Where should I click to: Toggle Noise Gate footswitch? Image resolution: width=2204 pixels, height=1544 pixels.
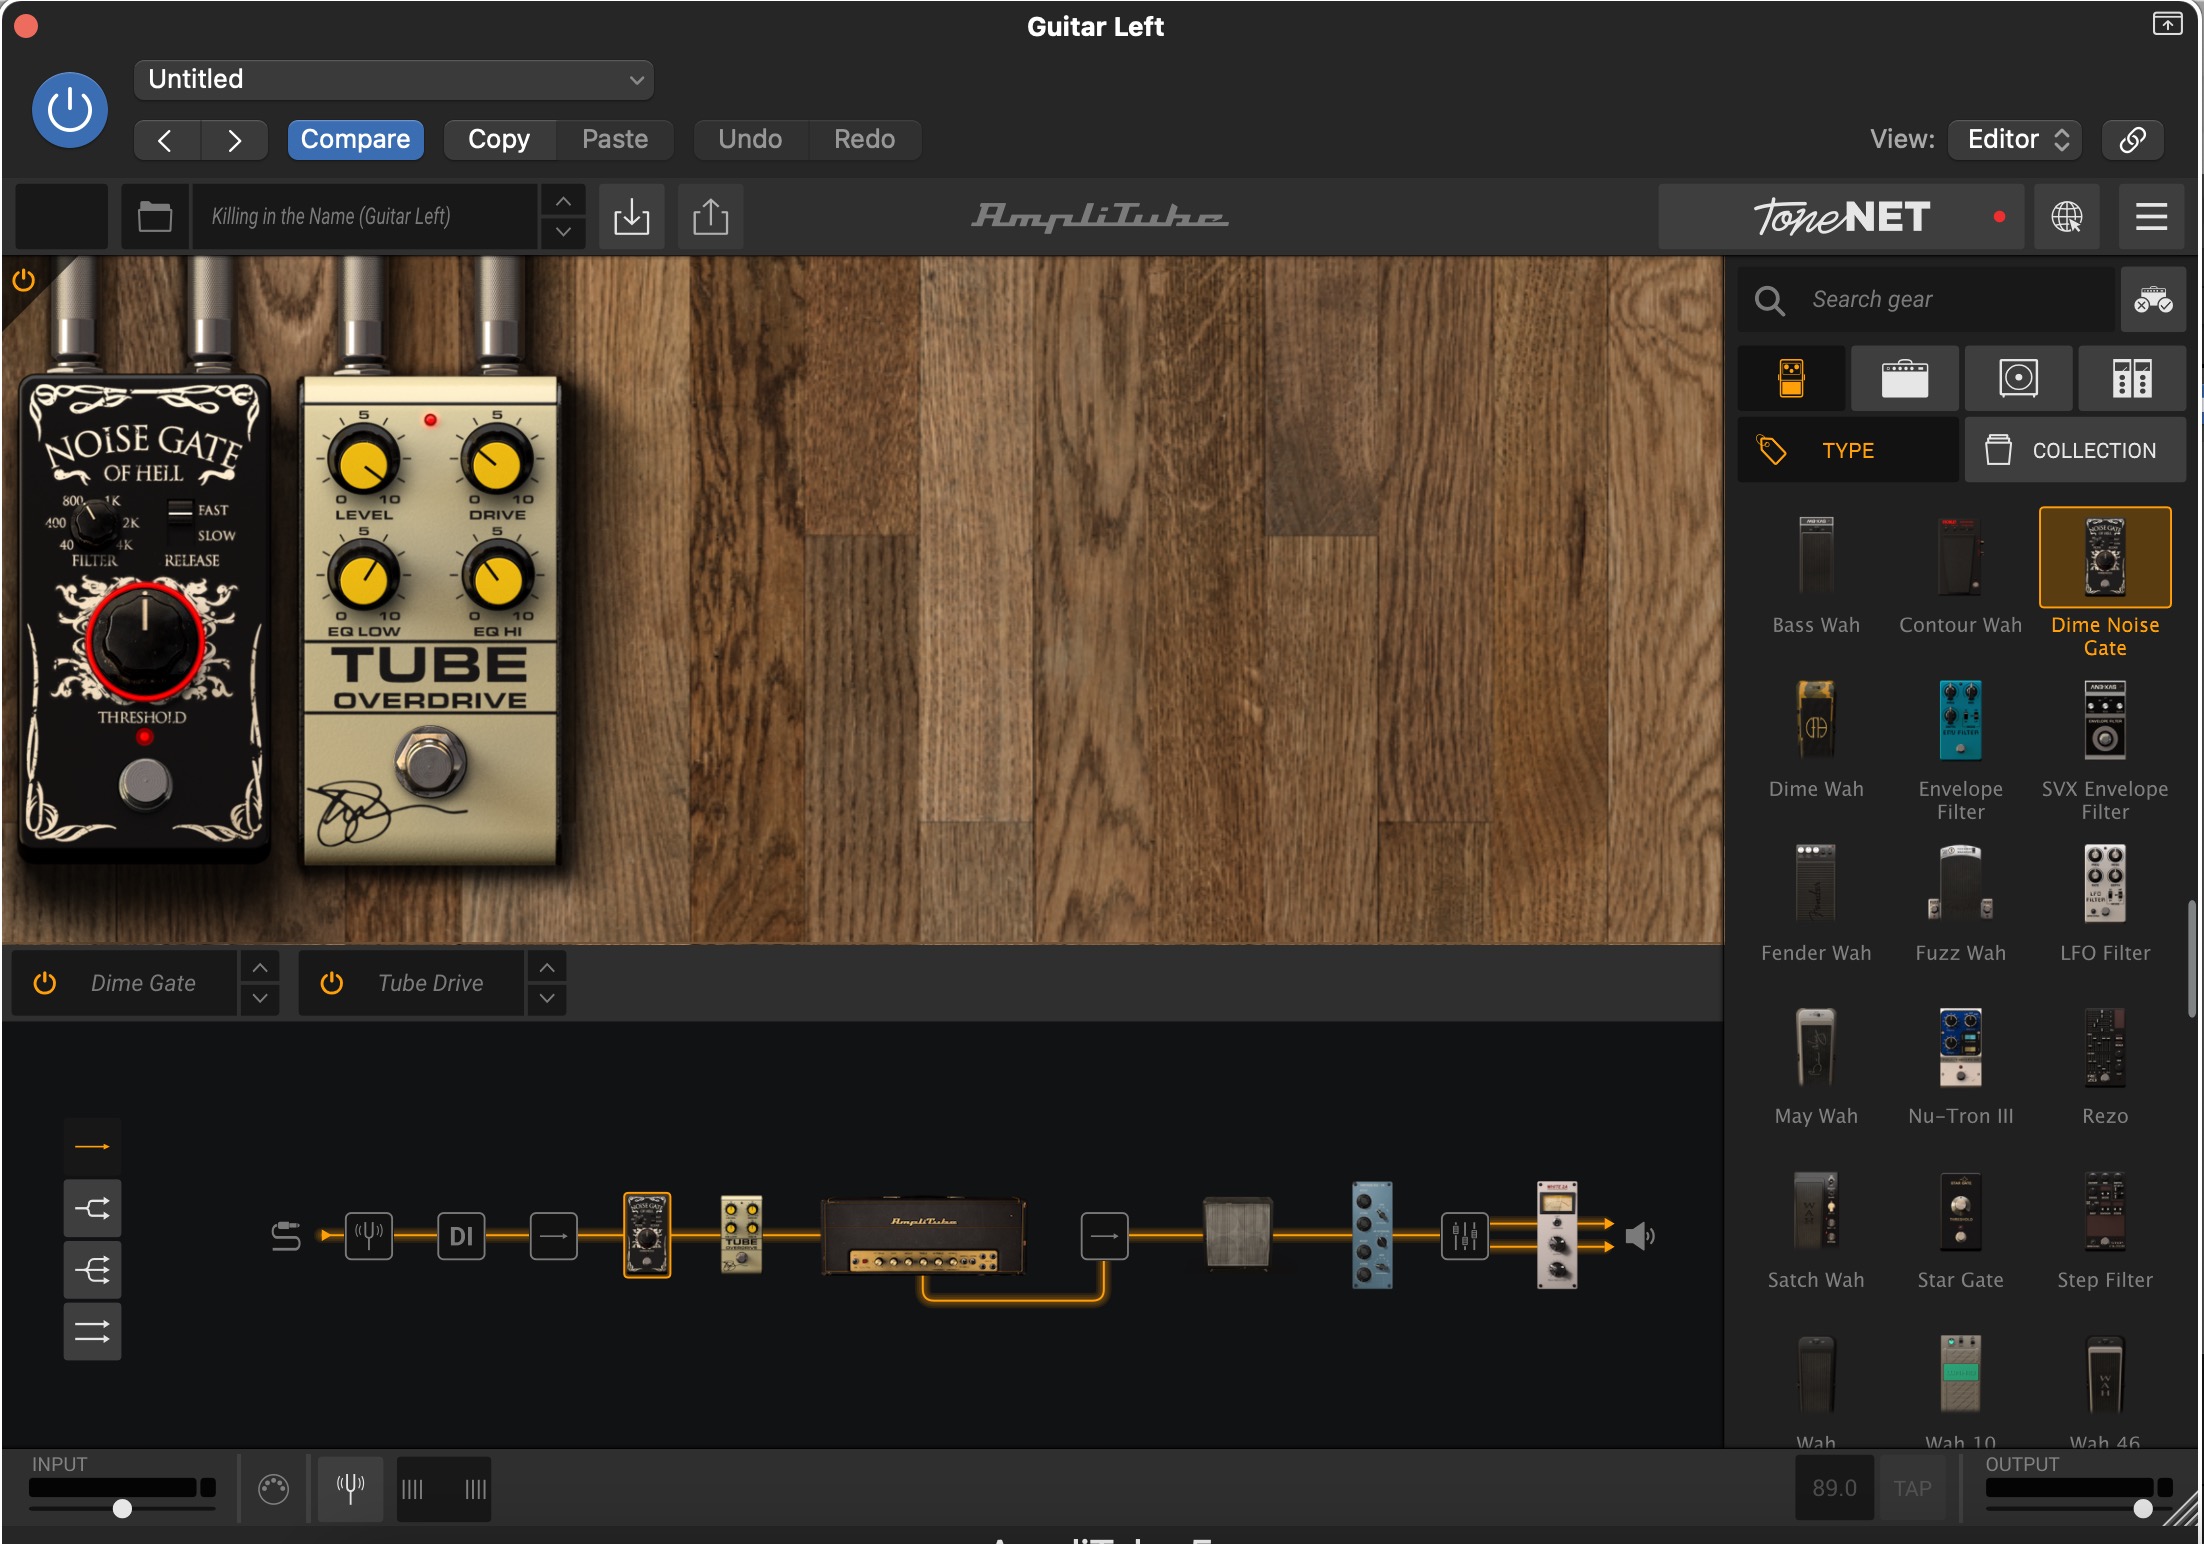point(146,784)
